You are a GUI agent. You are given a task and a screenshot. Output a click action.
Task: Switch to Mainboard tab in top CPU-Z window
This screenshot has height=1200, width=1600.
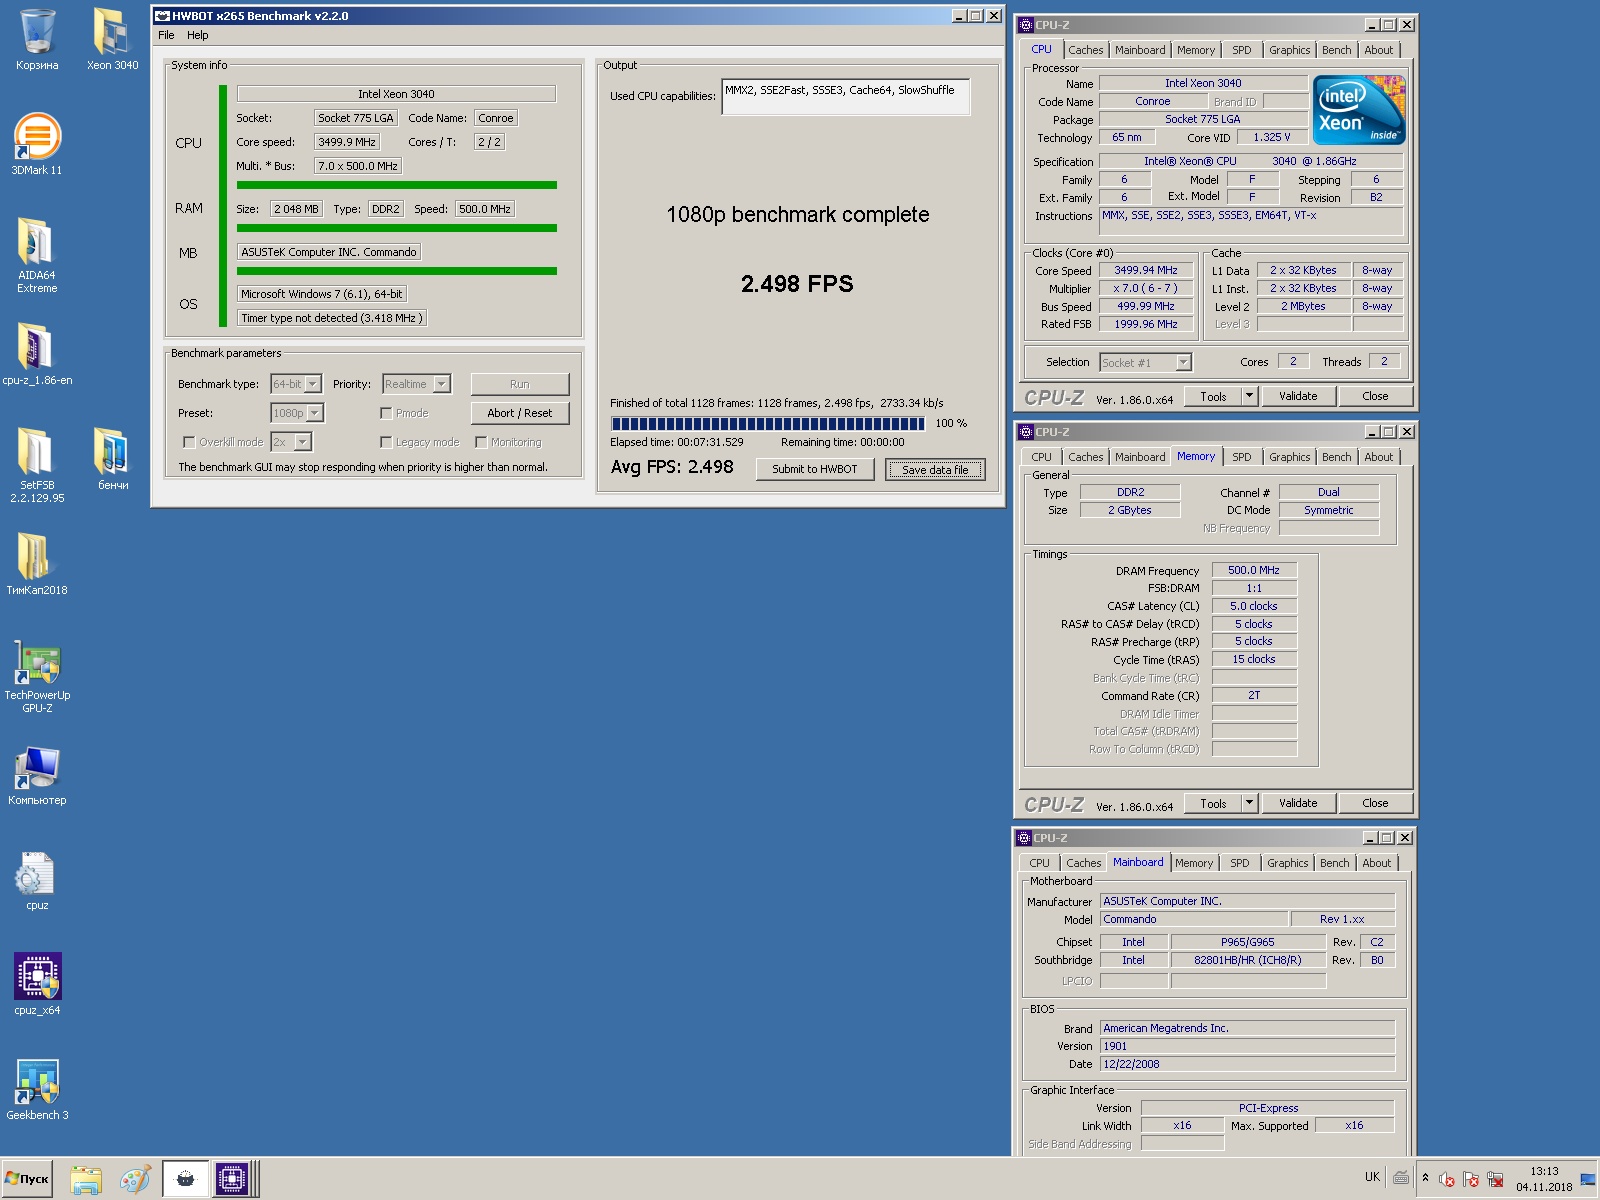1140,50
